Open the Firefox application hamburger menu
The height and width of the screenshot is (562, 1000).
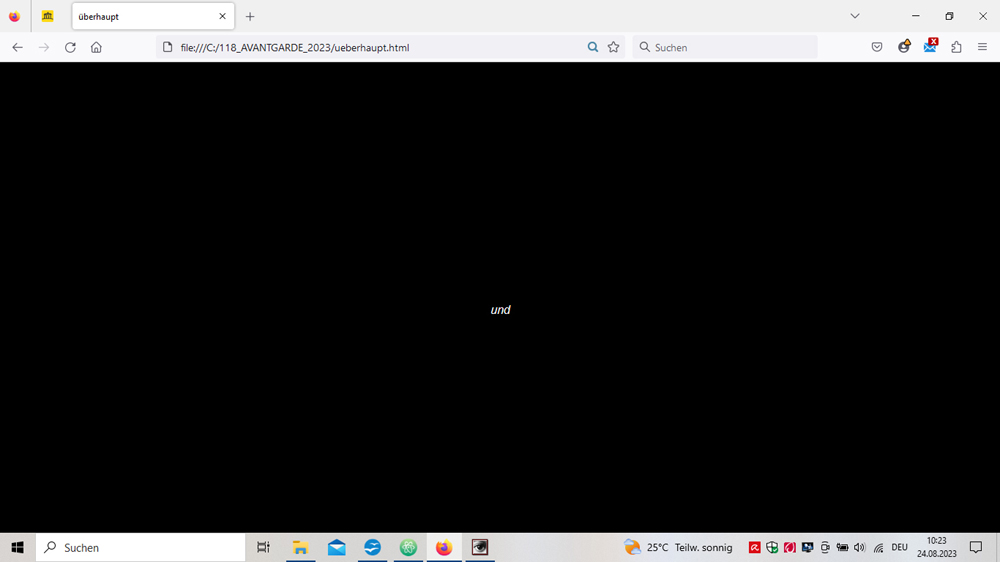(982, 47)
